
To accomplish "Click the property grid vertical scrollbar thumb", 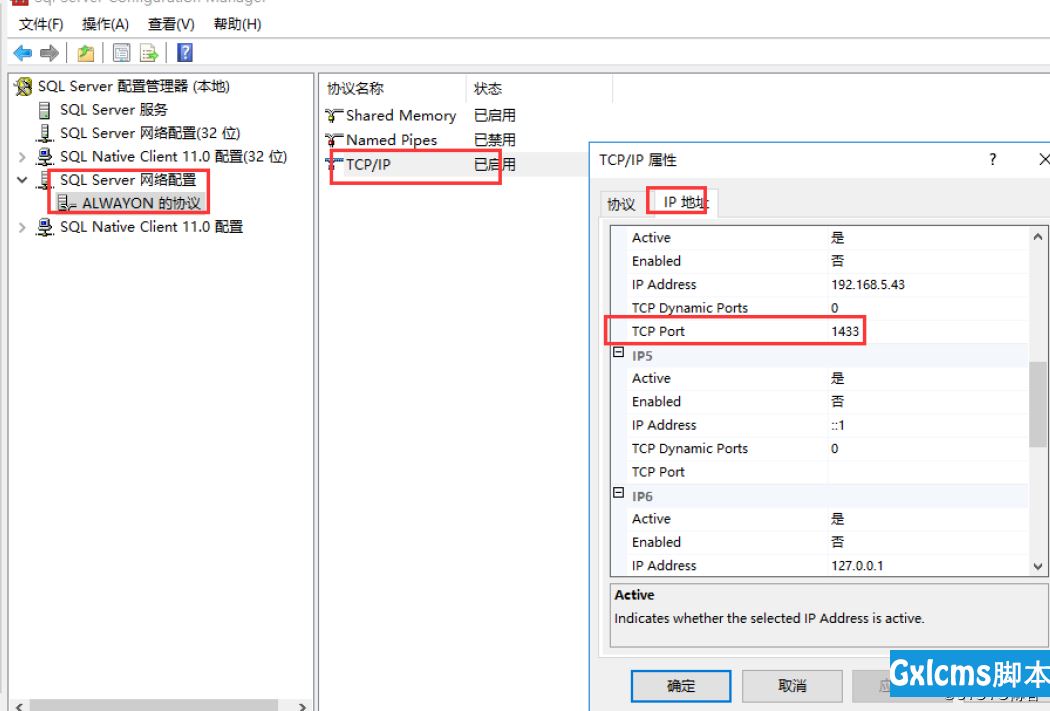I will tap(1037, 404).
